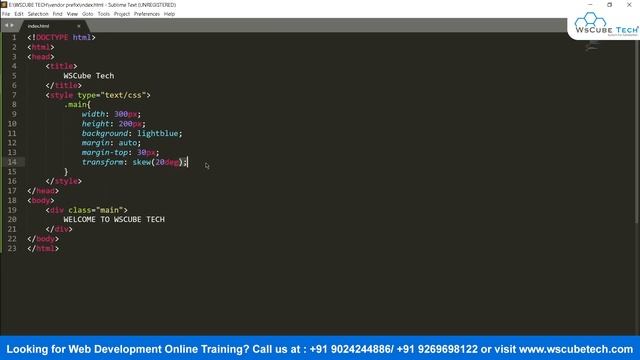The image size is (640, 360).
Task: Restore down the Sublime Text window
Action: click(610, 4)
